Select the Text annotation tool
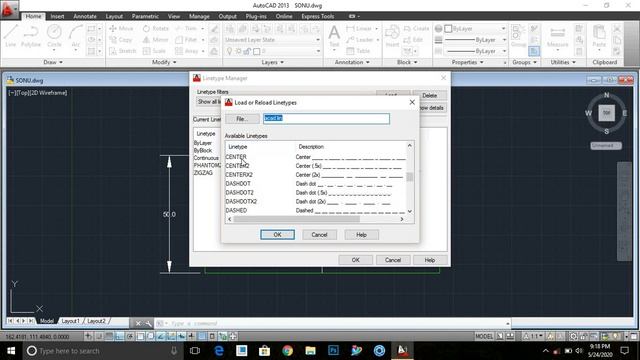The image size is (640, 360). pyautogui.click(x=334, y=36)
